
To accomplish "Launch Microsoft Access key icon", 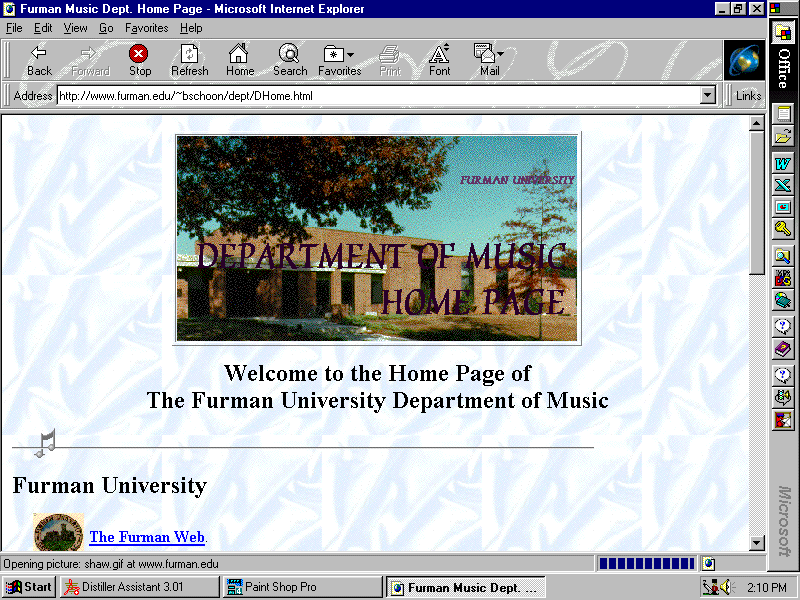I will (x=783, y=229).
